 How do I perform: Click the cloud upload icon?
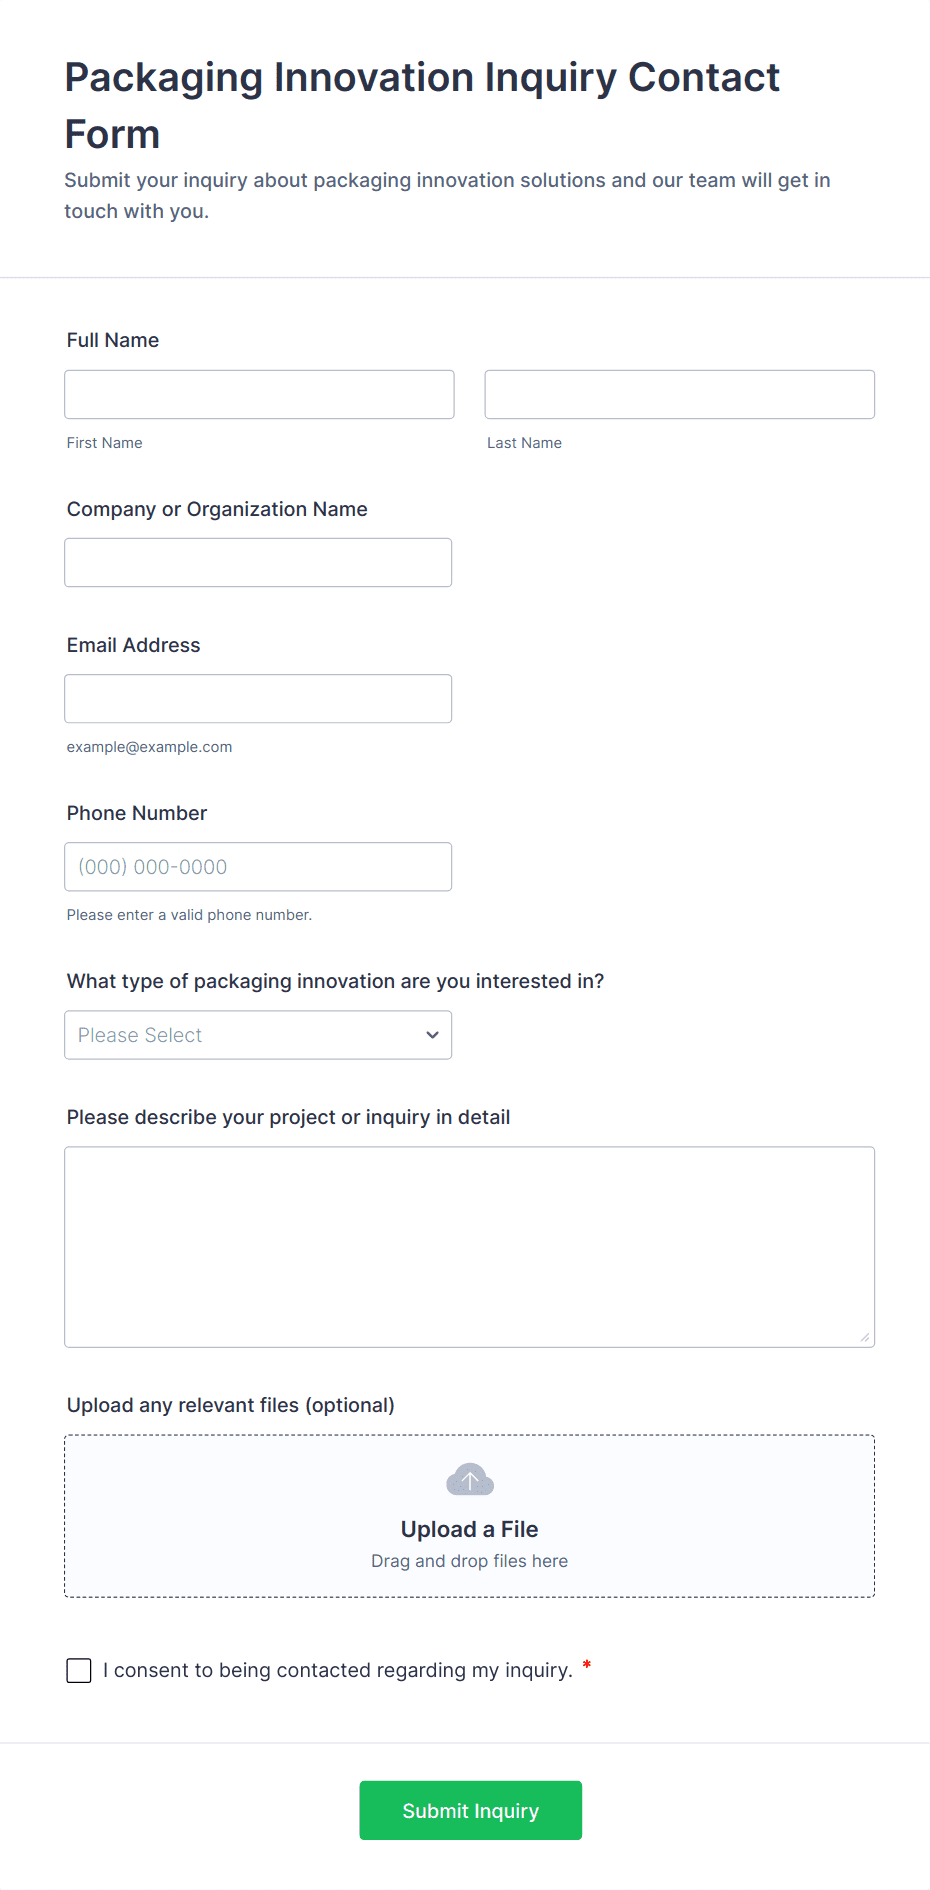coord(470,1479)
